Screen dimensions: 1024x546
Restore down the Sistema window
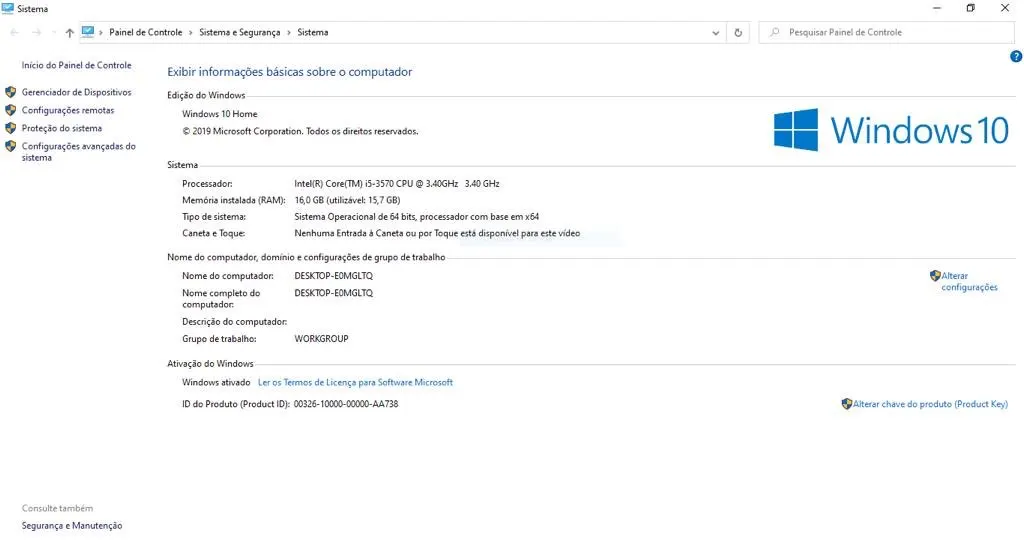970,8
